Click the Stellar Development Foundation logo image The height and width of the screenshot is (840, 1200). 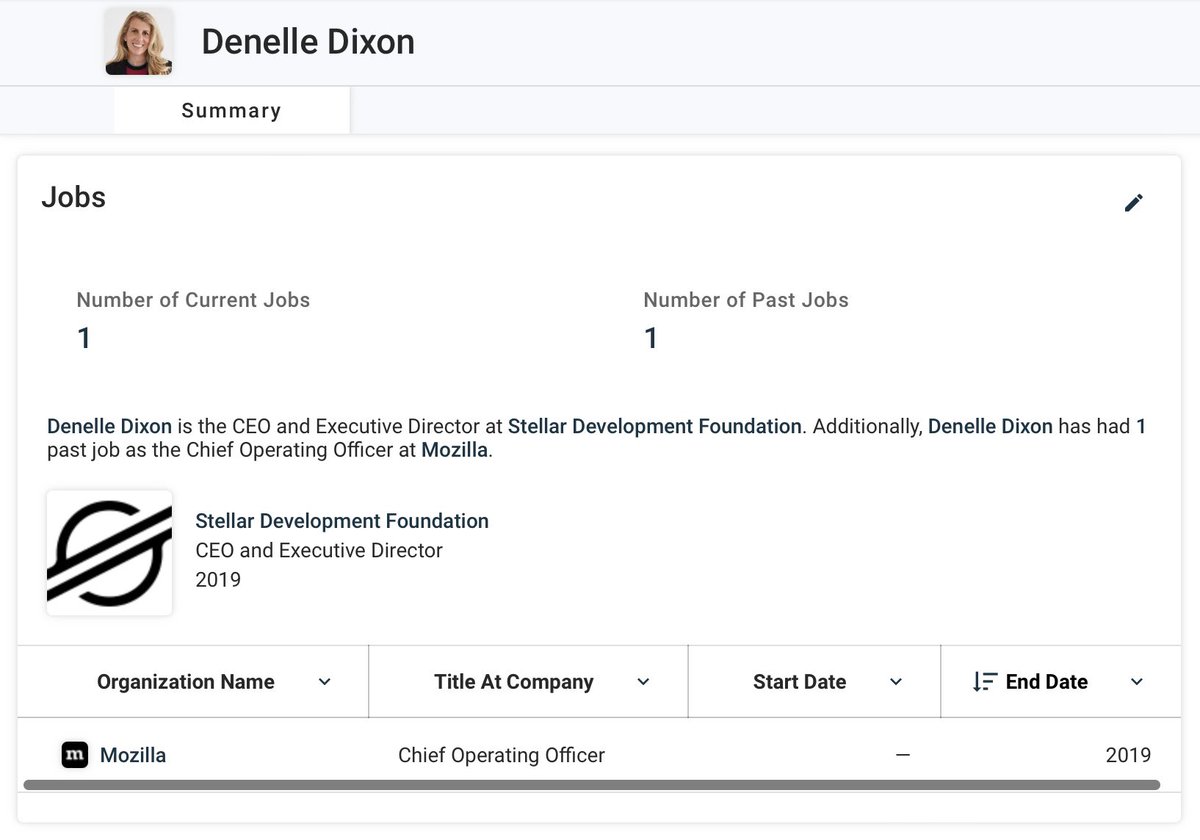(109, 552)
